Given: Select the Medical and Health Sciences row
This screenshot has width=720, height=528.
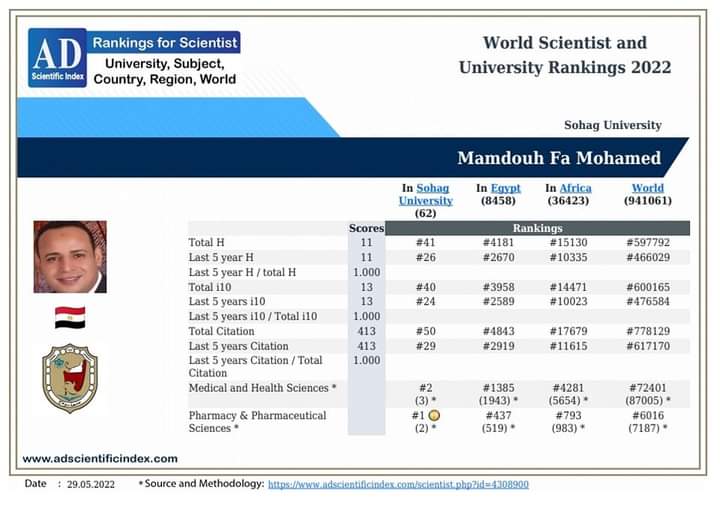Looking at the screenshot, I should [262, 387].
